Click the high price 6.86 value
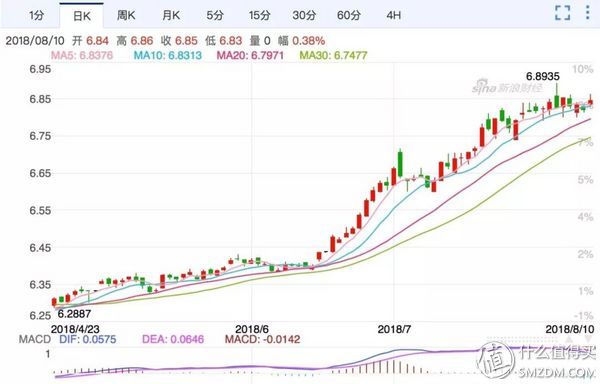The image size is (600, 384). [x=142, y=41]
